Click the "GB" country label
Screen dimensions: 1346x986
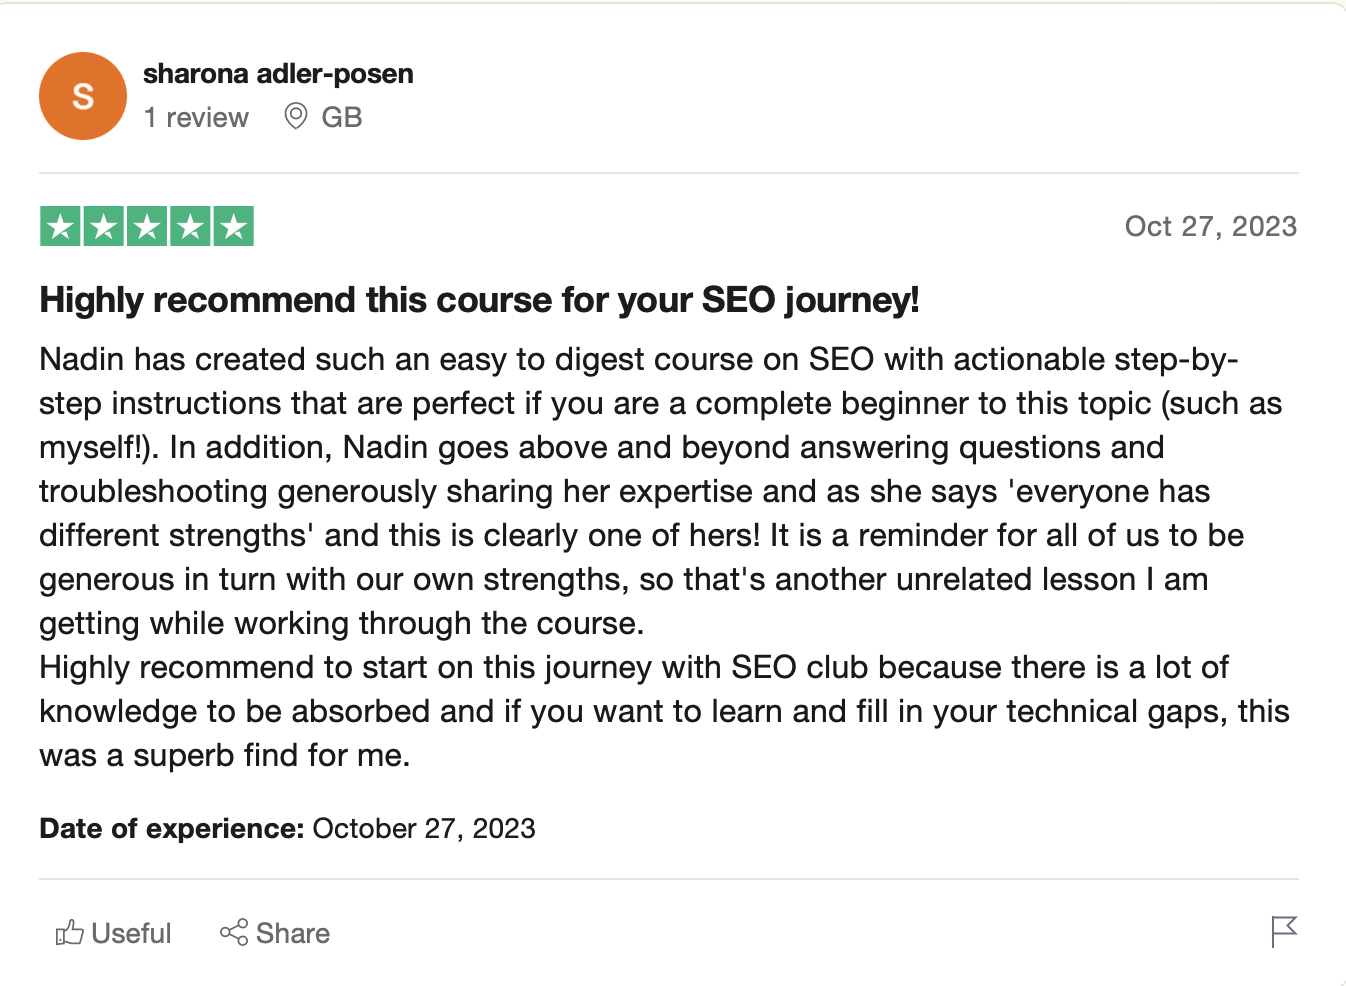342,118
